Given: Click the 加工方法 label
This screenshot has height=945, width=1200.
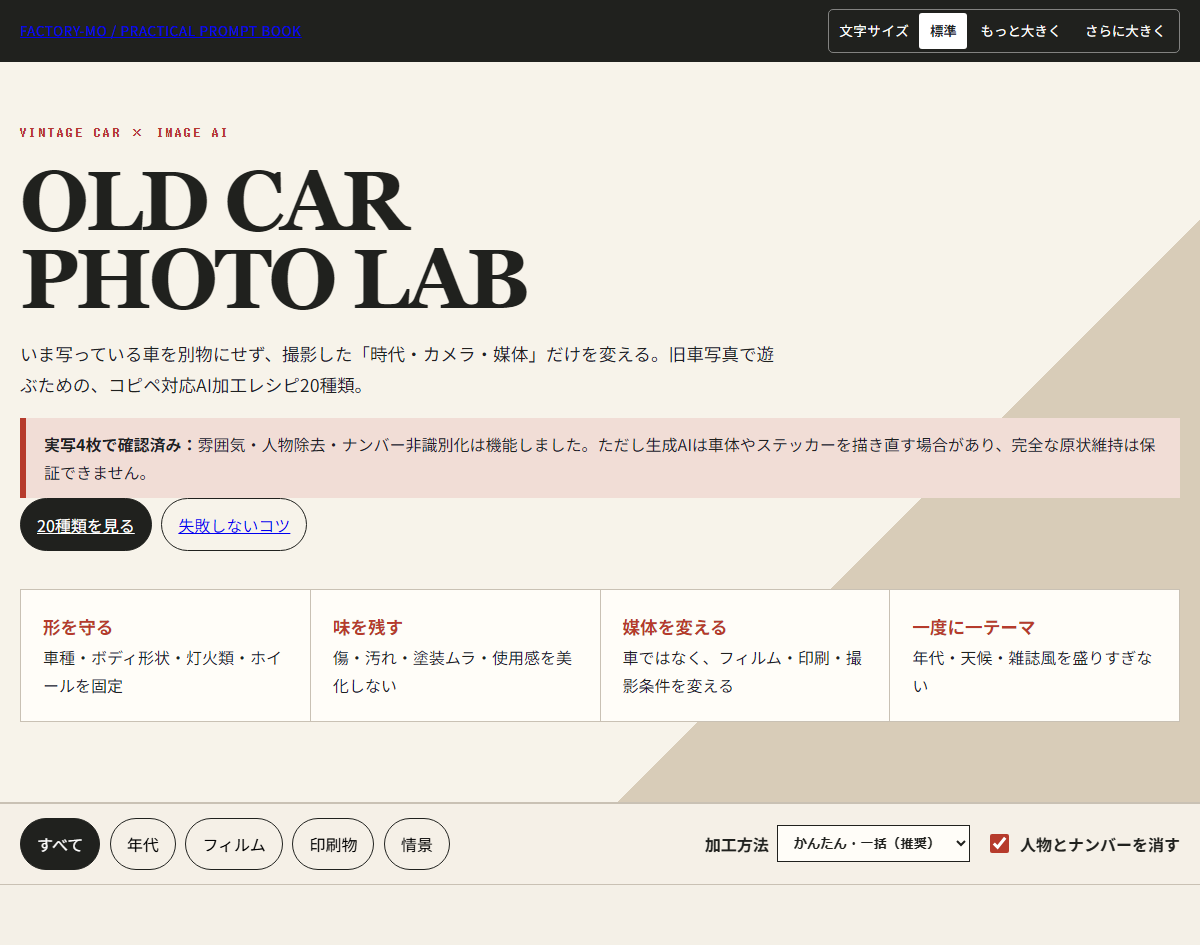Looking at the screenshot, I should (737, 844).
